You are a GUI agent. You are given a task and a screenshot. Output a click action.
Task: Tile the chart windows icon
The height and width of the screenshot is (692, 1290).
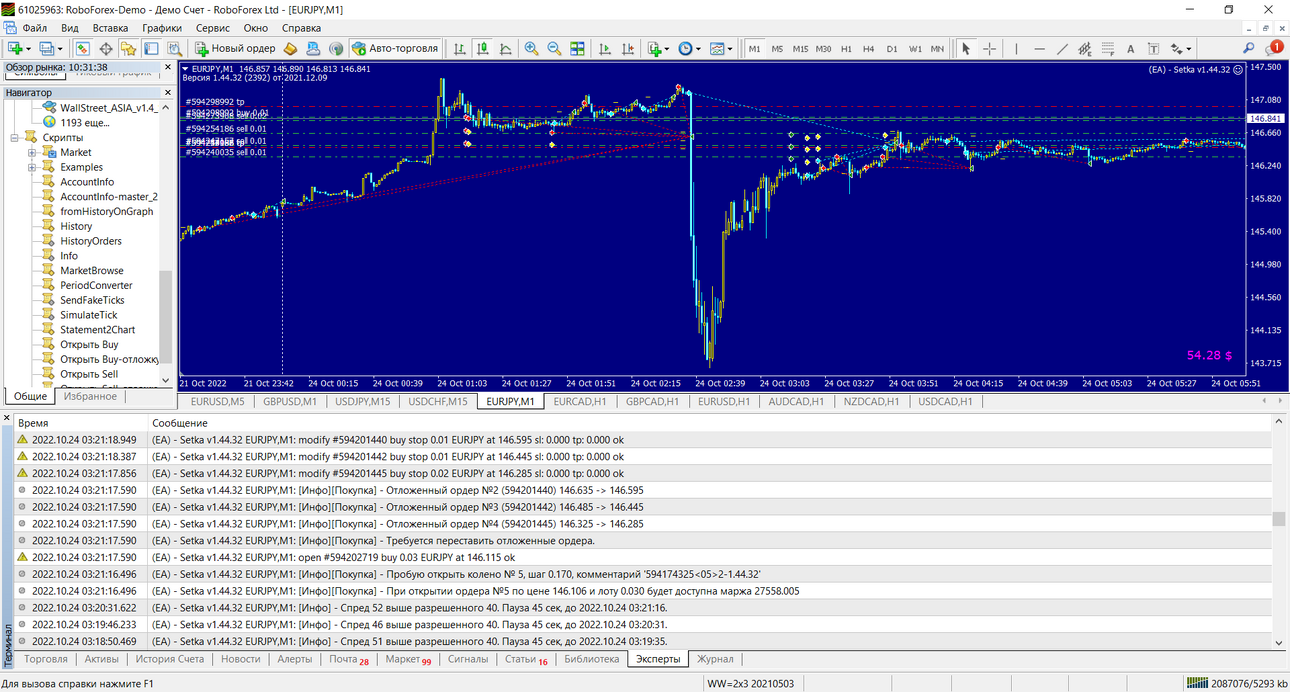tap(577, 48)
